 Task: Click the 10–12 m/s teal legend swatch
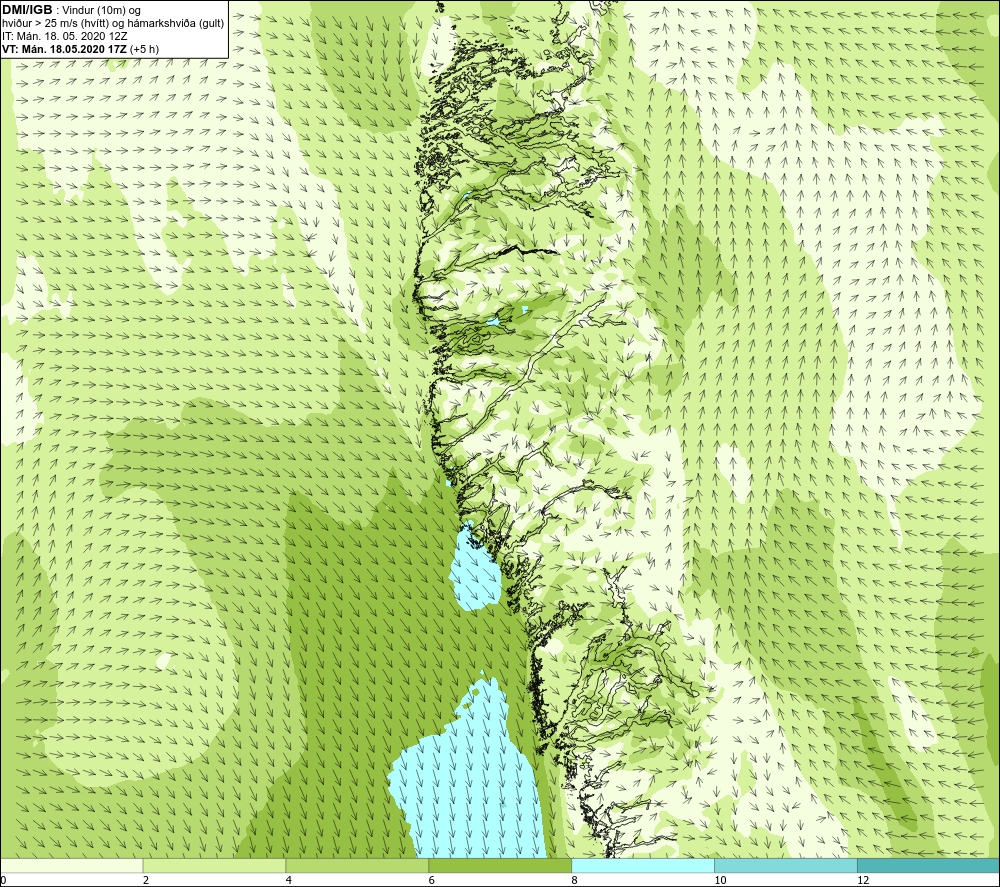(x=786, y=865)
